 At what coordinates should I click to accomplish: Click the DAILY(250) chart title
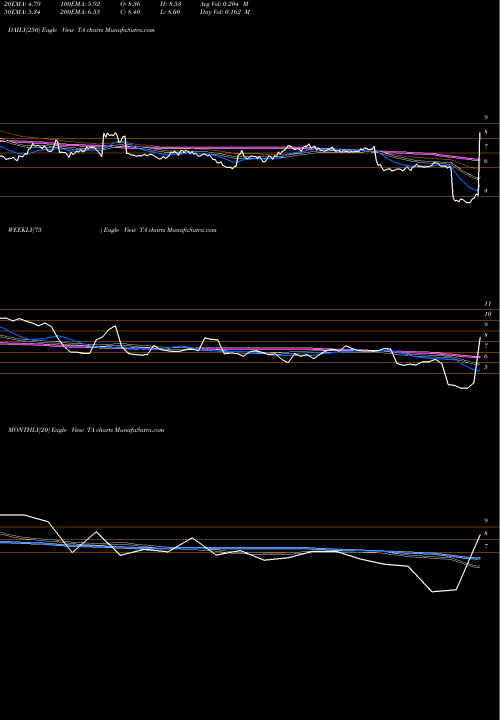point(81,30)
